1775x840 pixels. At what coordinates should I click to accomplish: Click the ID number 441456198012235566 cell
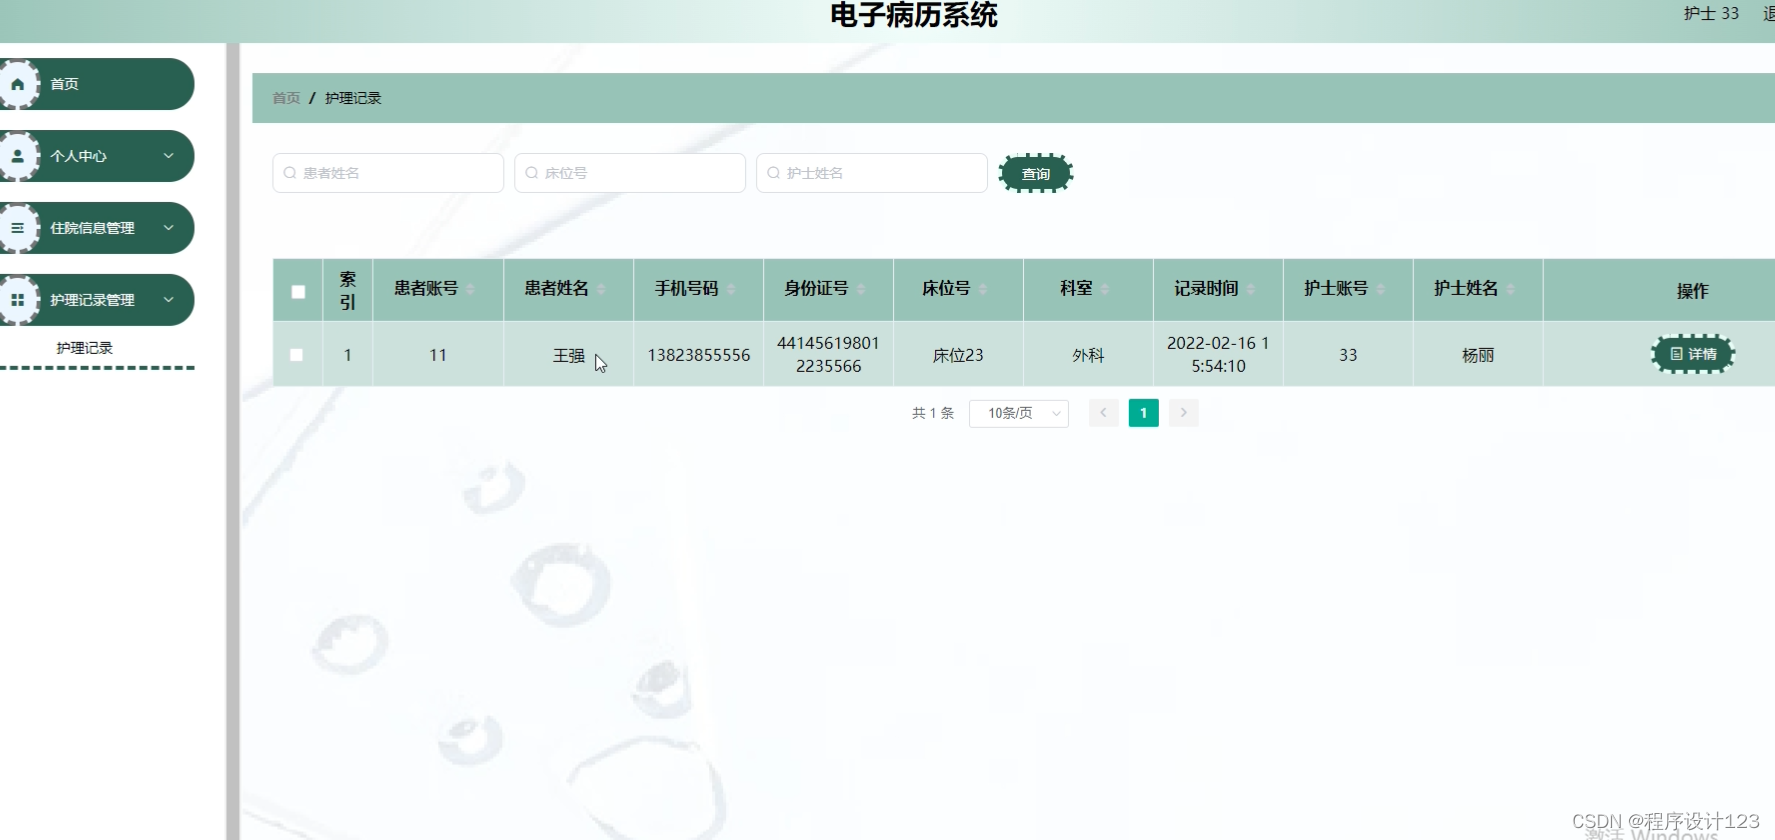click(x=828, y=354)
